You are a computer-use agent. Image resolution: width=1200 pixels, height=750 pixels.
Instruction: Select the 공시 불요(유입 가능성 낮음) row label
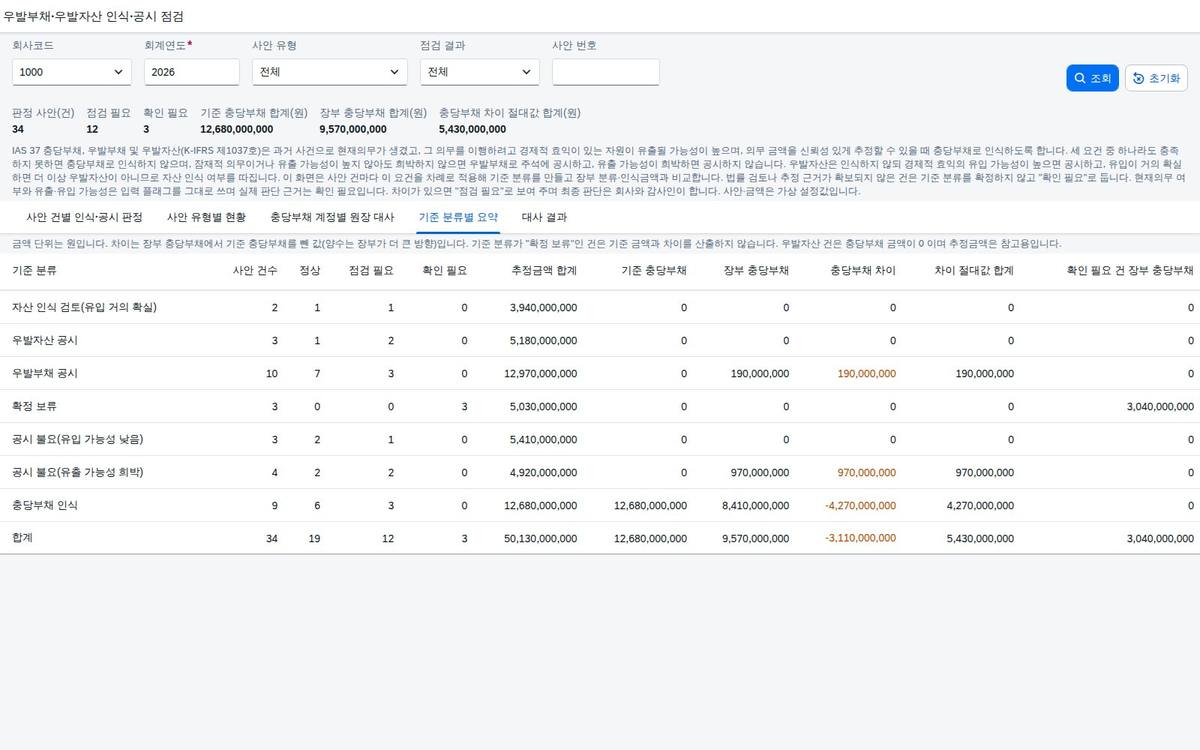coord(77,439)
